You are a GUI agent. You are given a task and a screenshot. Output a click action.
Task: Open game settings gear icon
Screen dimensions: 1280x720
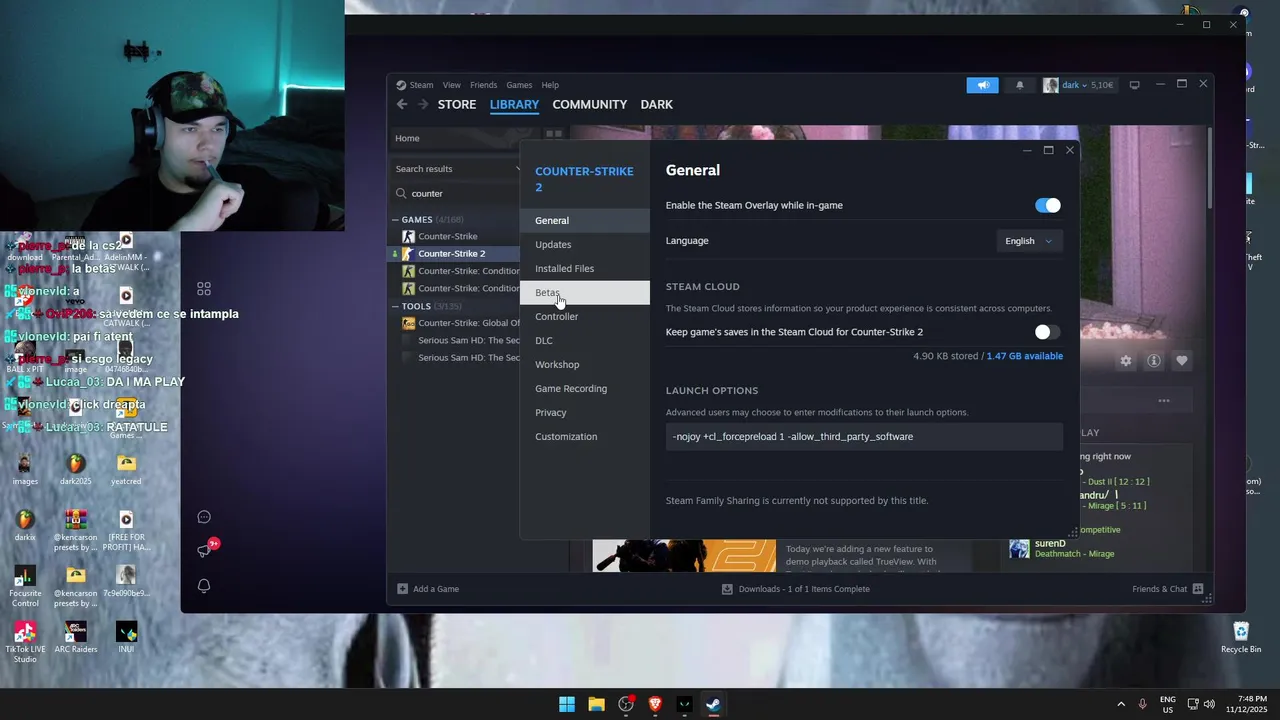(1126, 361)
